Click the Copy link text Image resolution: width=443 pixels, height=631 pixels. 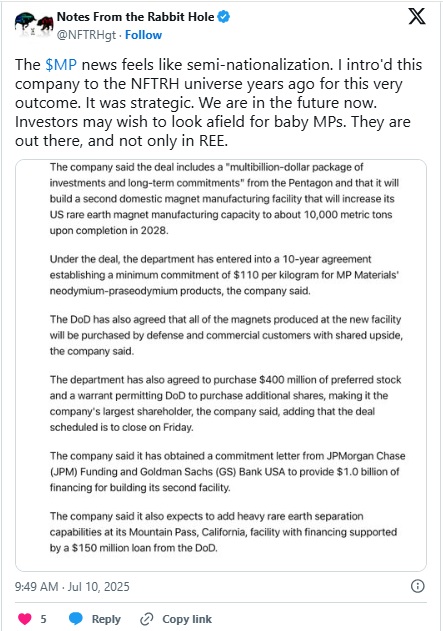tap(187, 619)
